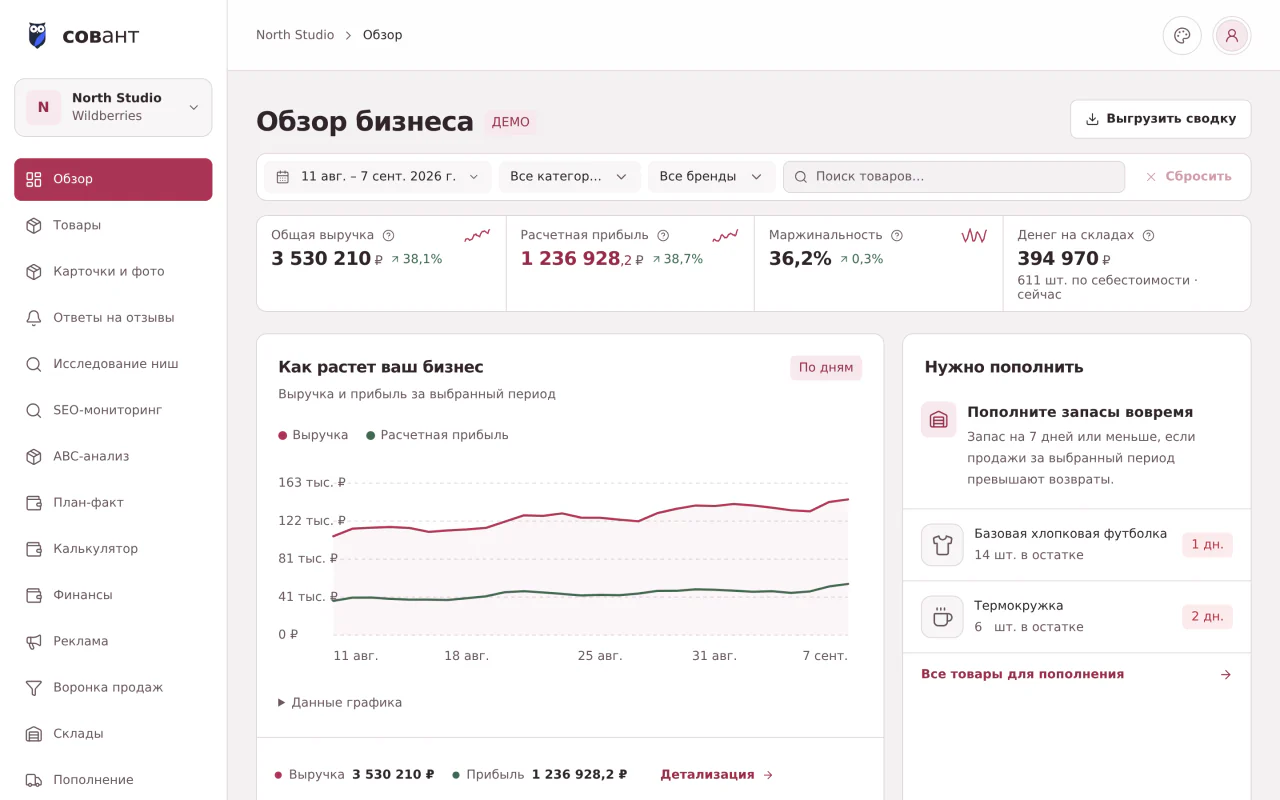Switch the По дням chart granularity
This screenshot has width=1280, height=800.
[x=826, y=367]
